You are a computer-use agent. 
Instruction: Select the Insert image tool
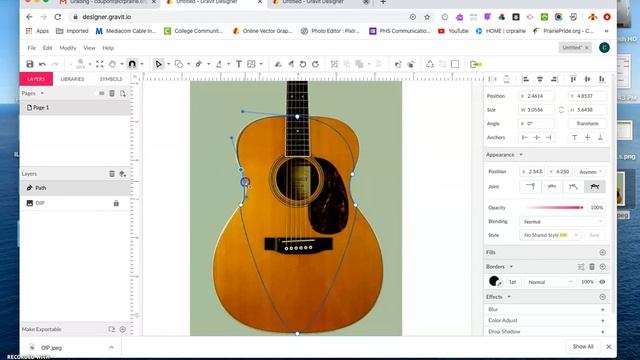click(x=251, y=64)
